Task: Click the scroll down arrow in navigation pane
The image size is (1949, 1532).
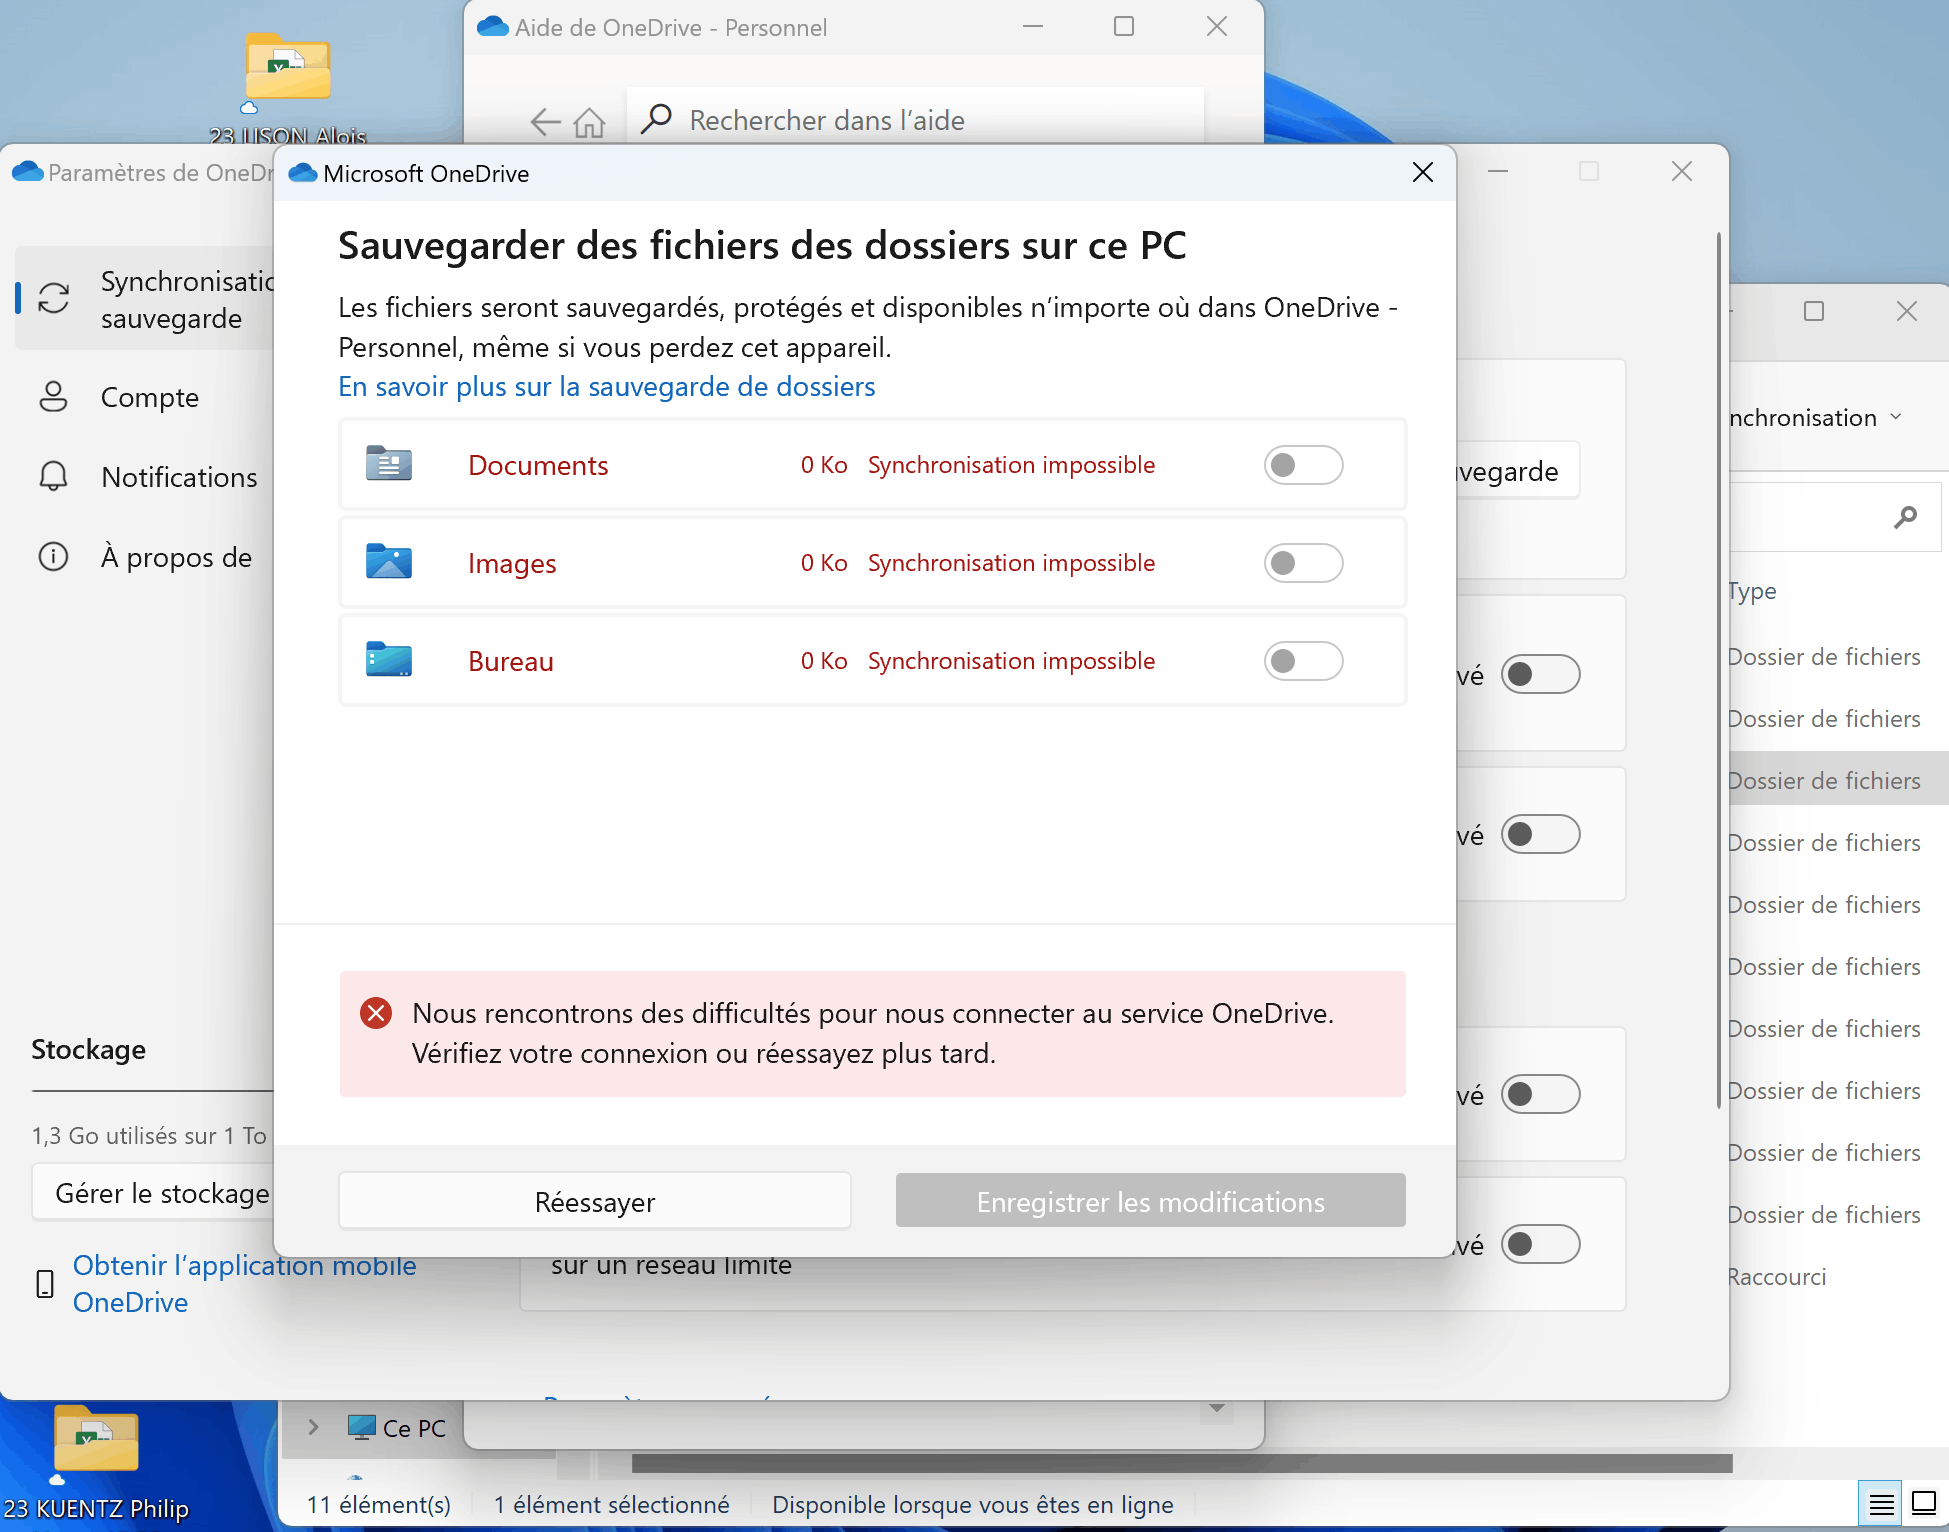Action: coord(1217,1408)
